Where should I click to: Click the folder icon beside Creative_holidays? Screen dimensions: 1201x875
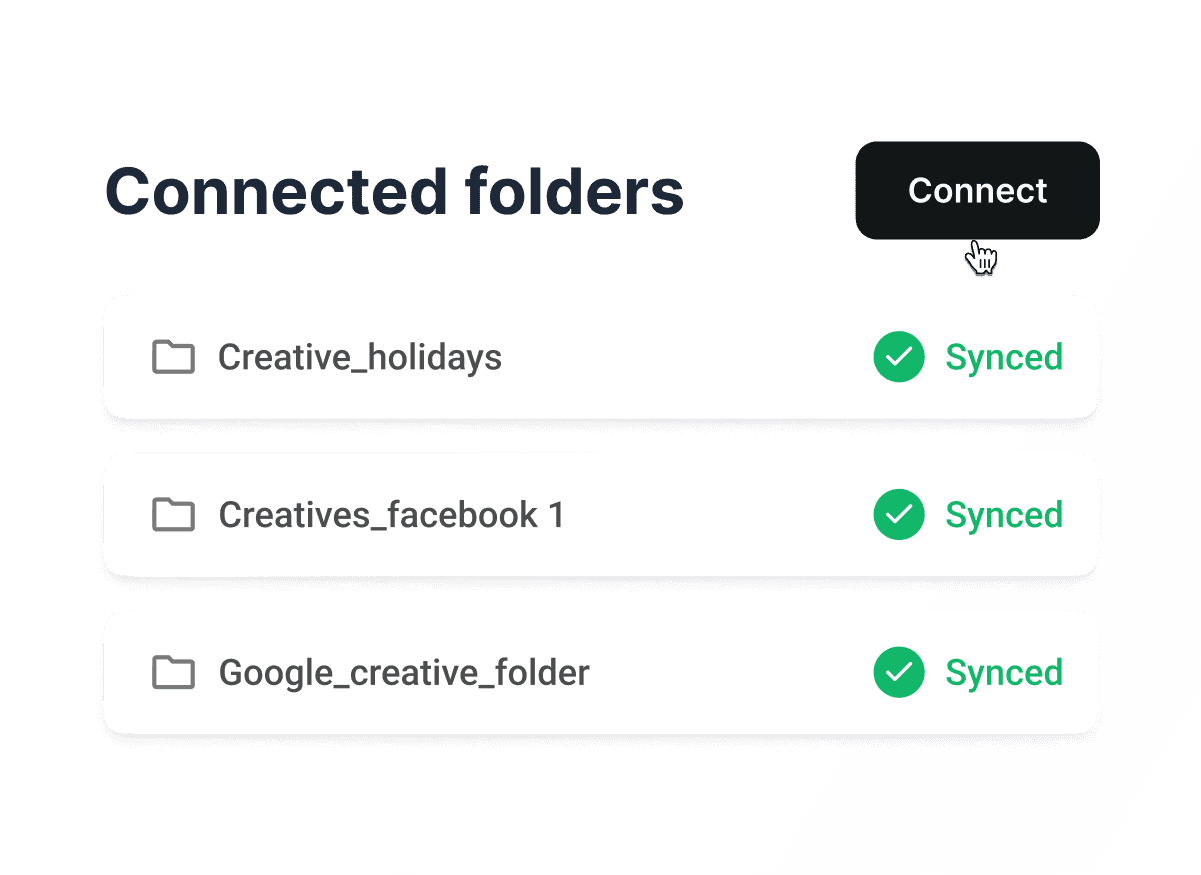click(x=173, y=357)
